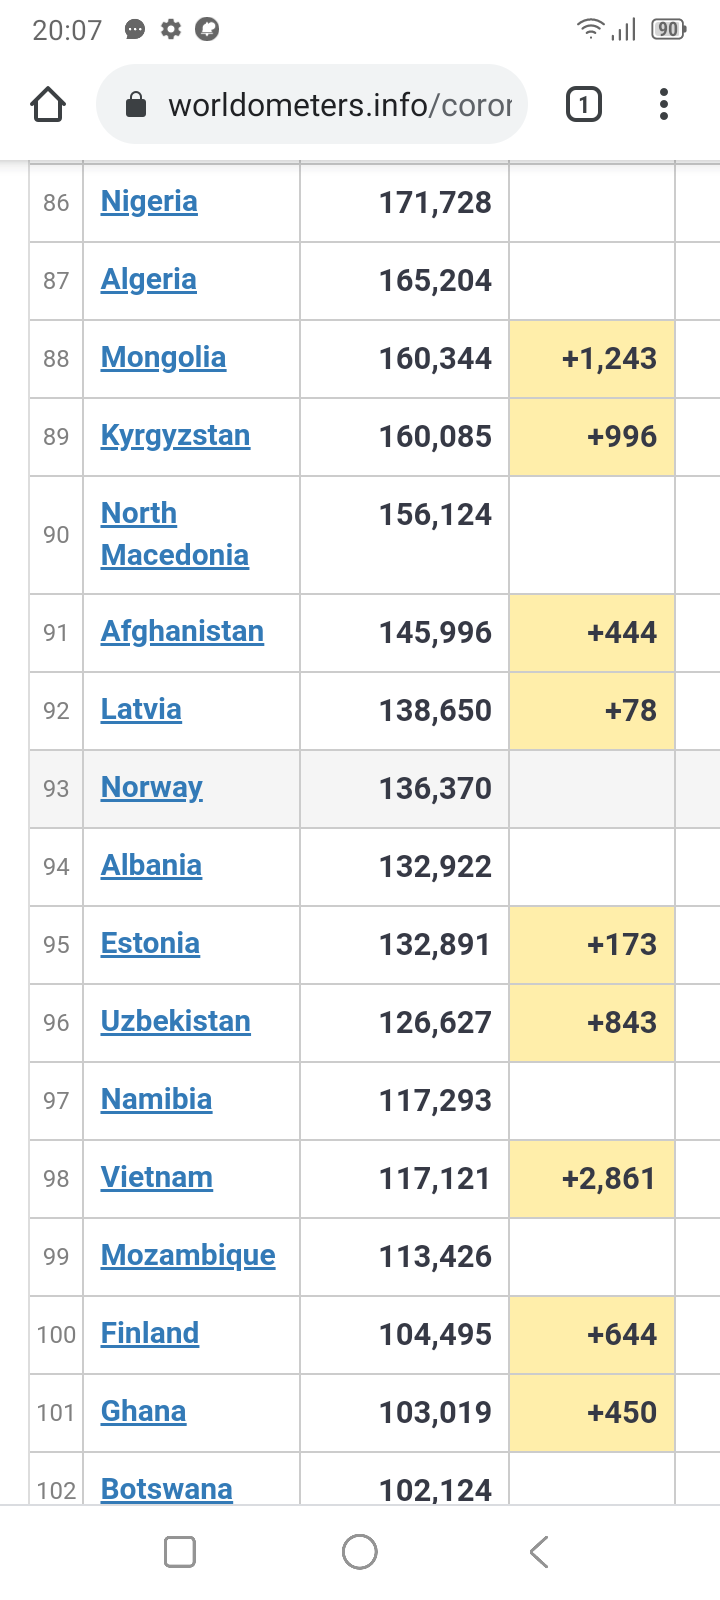Follow the North Macedonia link
Screen dimensions: 720x1600
(x=174, y=534)
